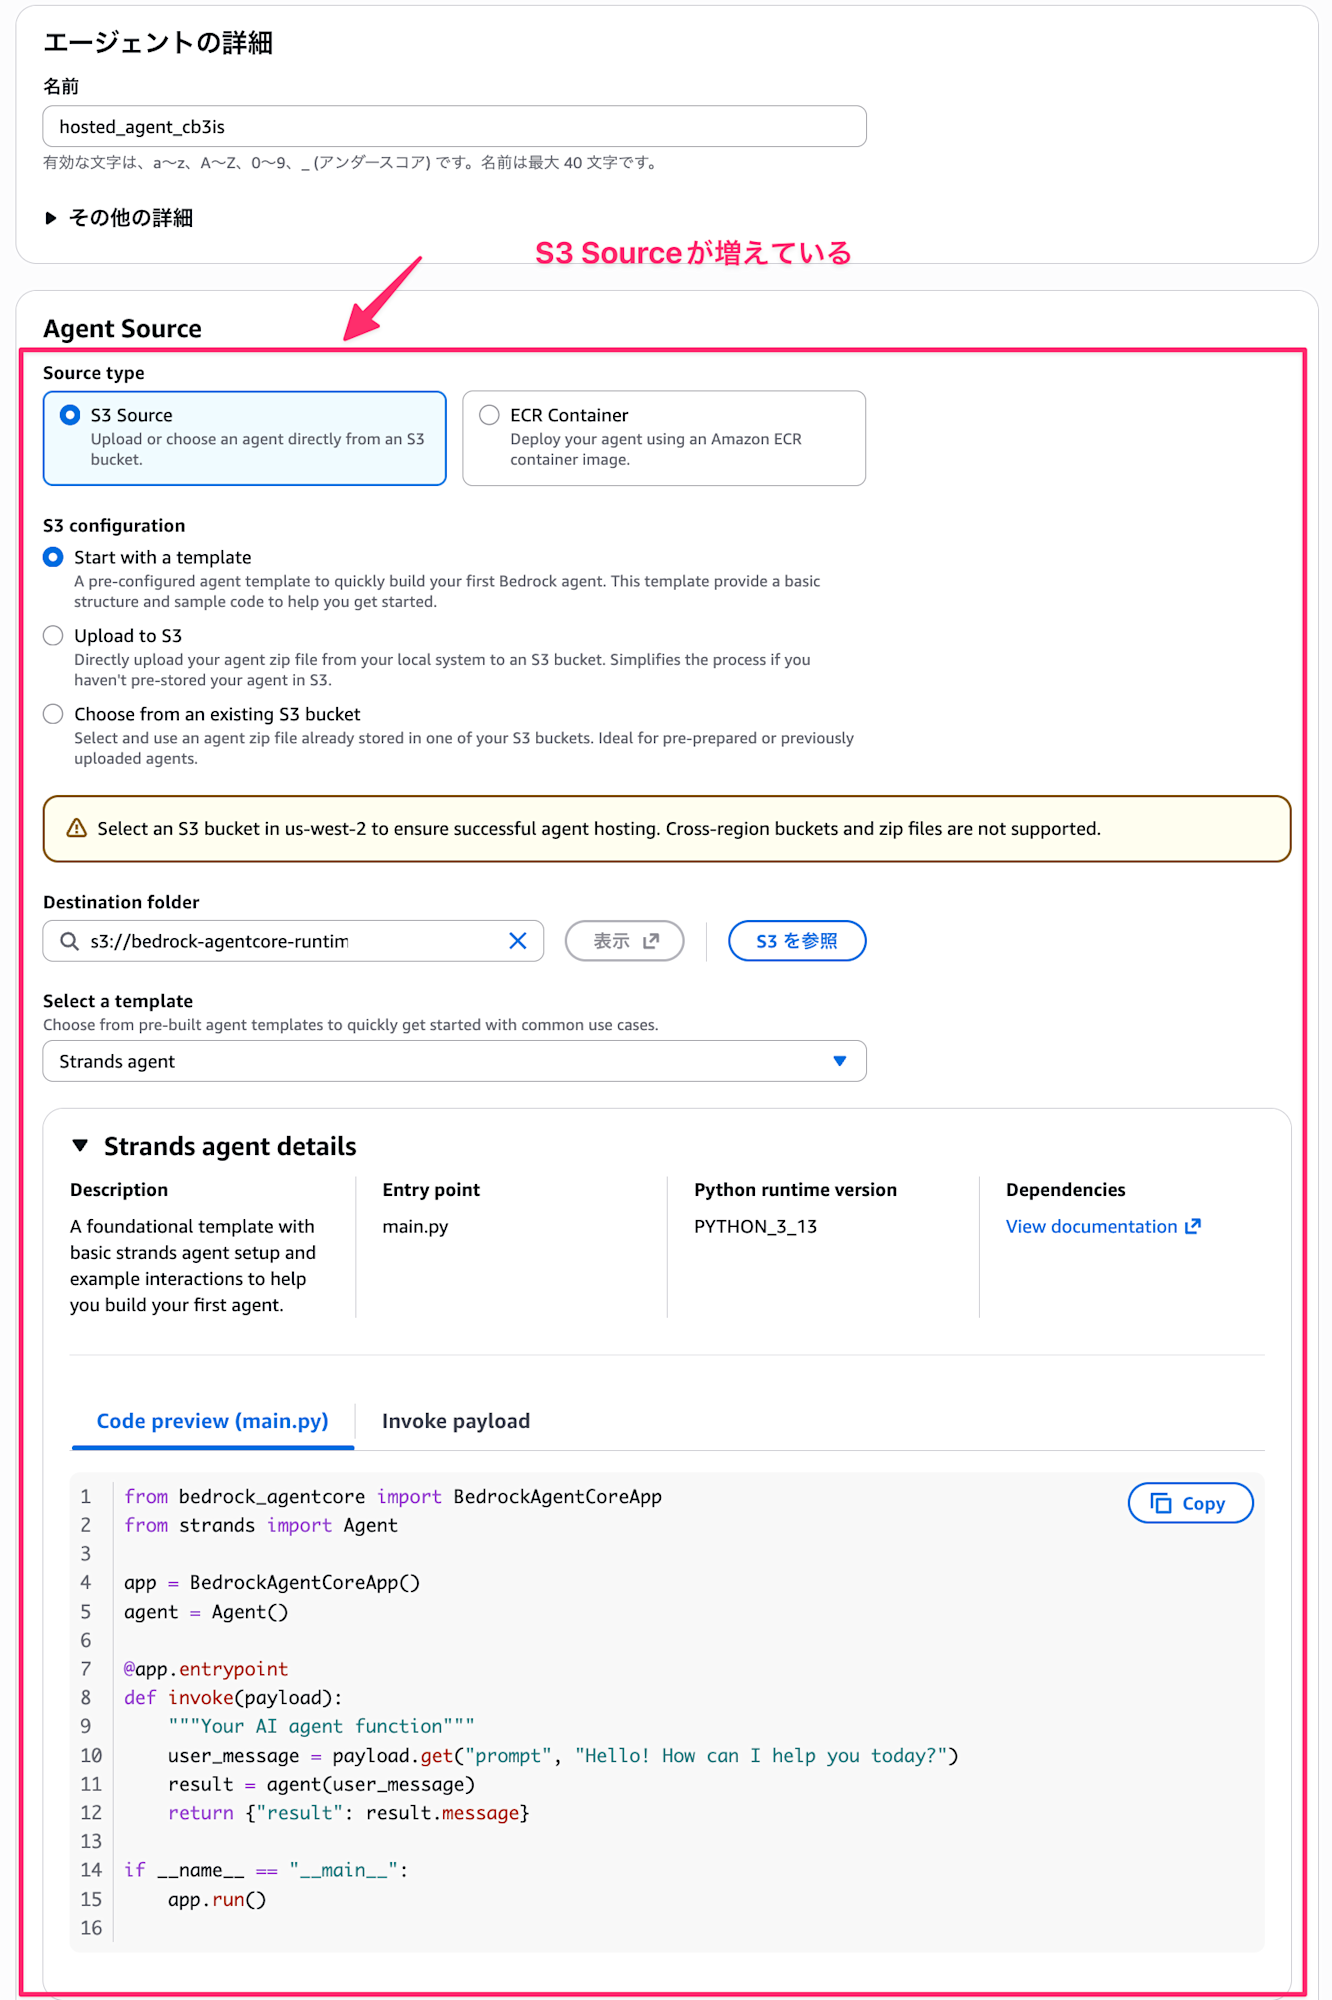Switch to the Invoke payload tab
This screenshot has height=2000, width=1332.
[x=456, y=1421]
